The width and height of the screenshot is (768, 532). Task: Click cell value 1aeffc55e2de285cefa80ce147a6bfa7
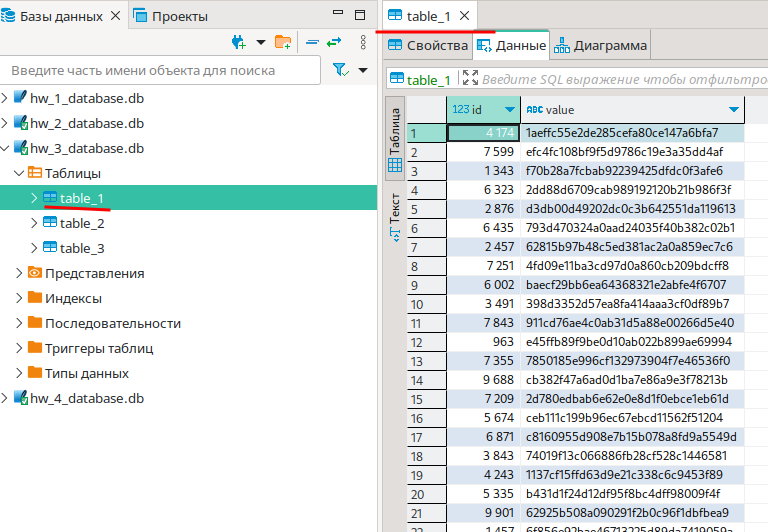click(632, 133)
